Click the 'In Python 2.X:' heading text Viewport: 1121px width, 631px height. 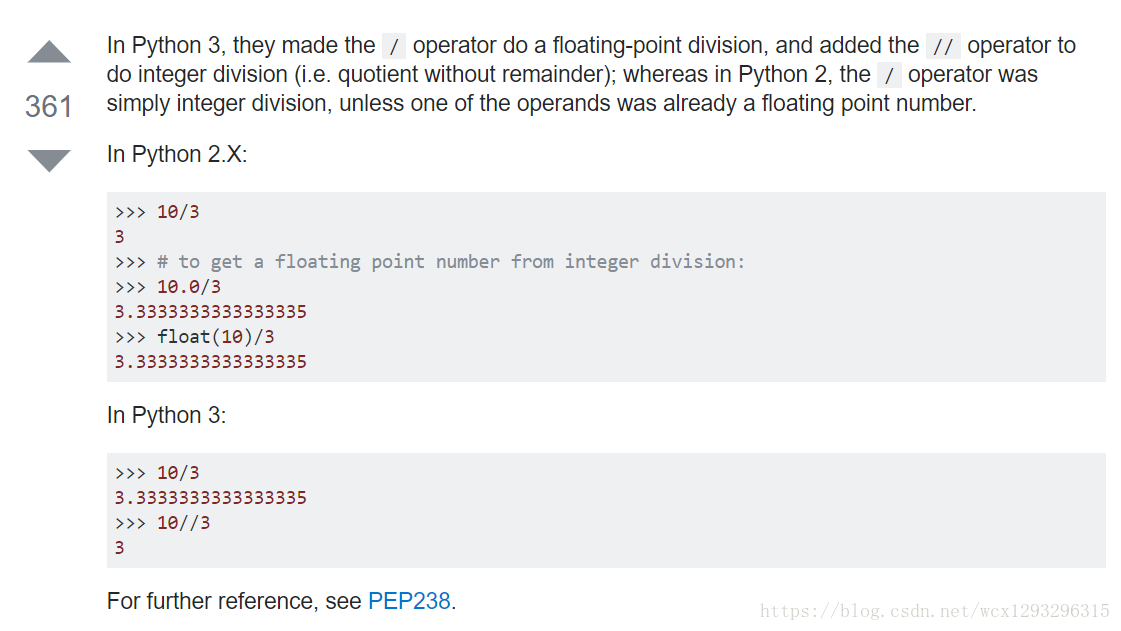[177, 154]
